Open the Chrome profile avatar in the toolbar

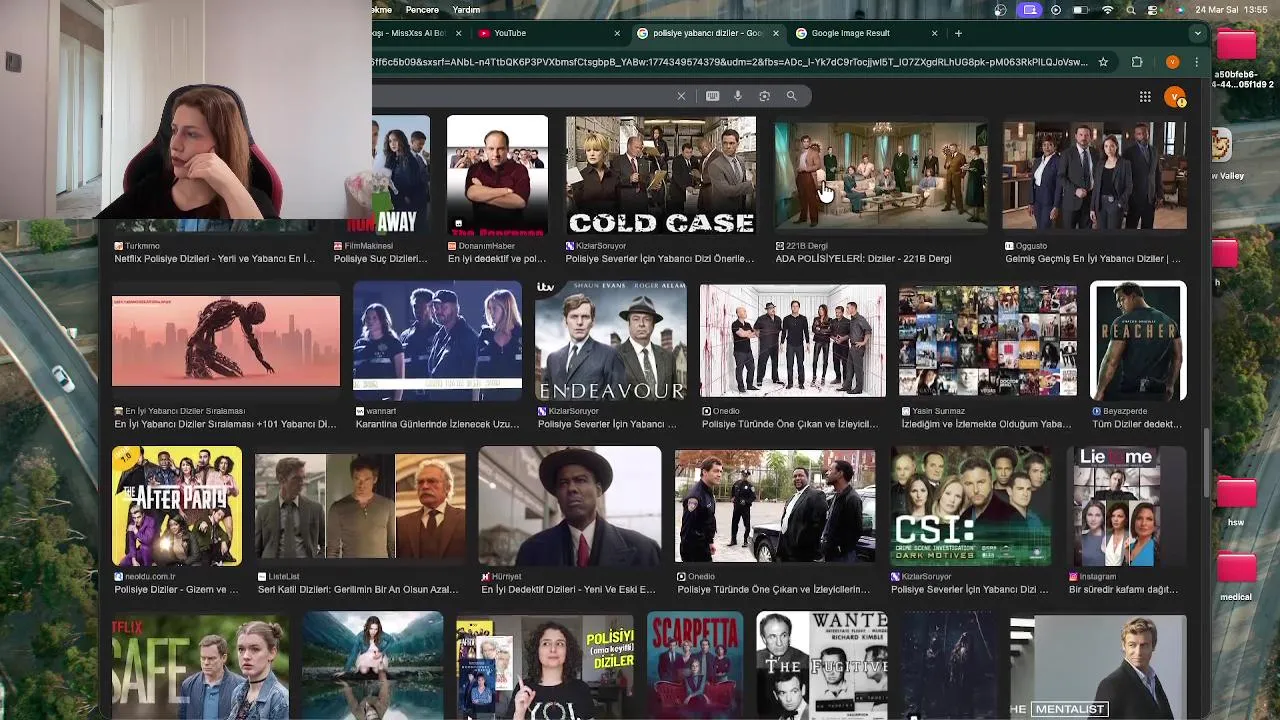[x=1172, y=62]
